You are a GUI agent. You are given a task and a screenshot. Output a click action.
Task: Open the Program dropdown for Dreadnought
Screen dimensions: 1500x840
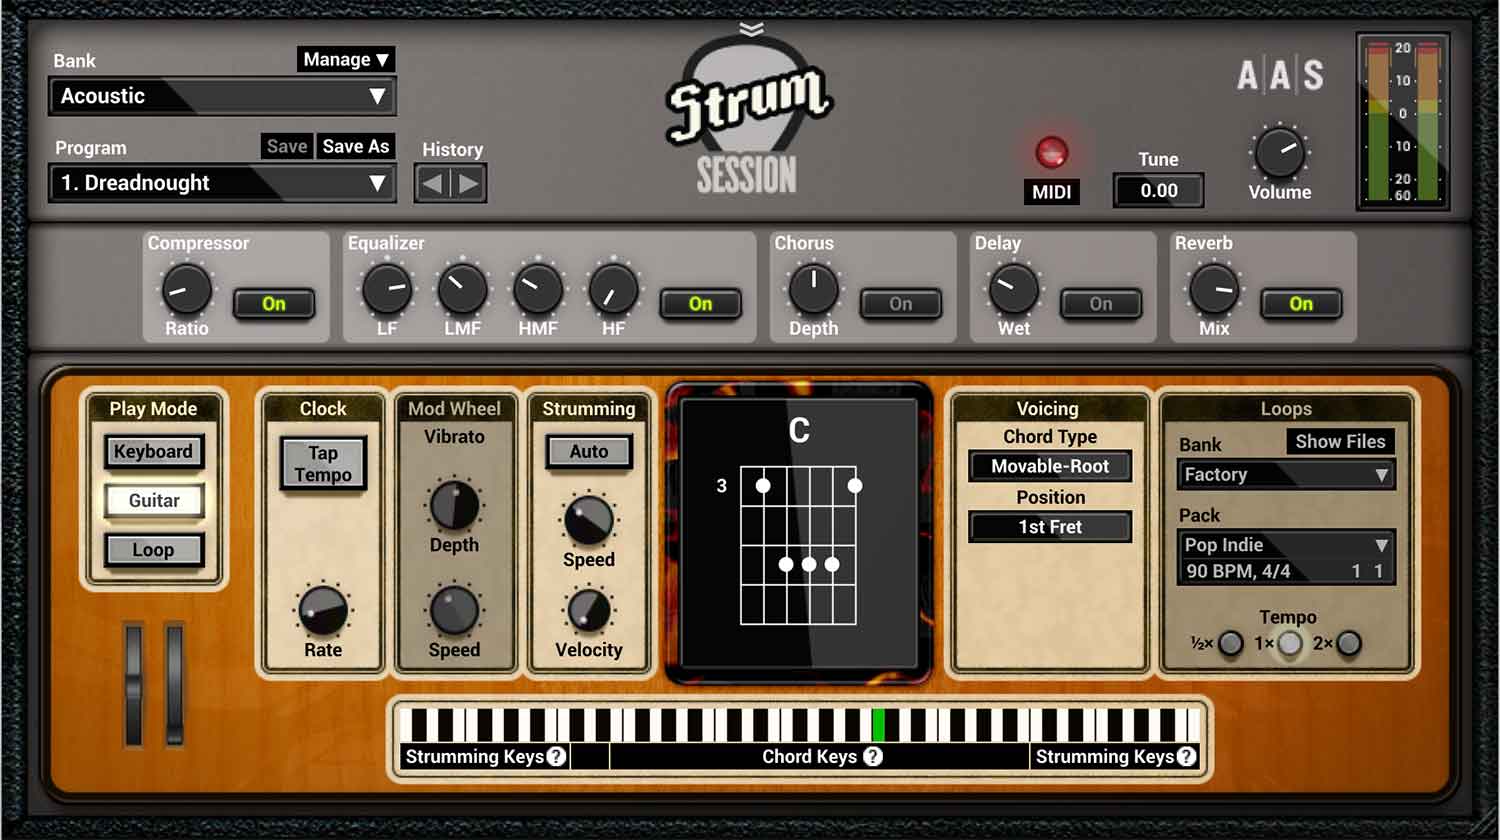coord(222,183)
